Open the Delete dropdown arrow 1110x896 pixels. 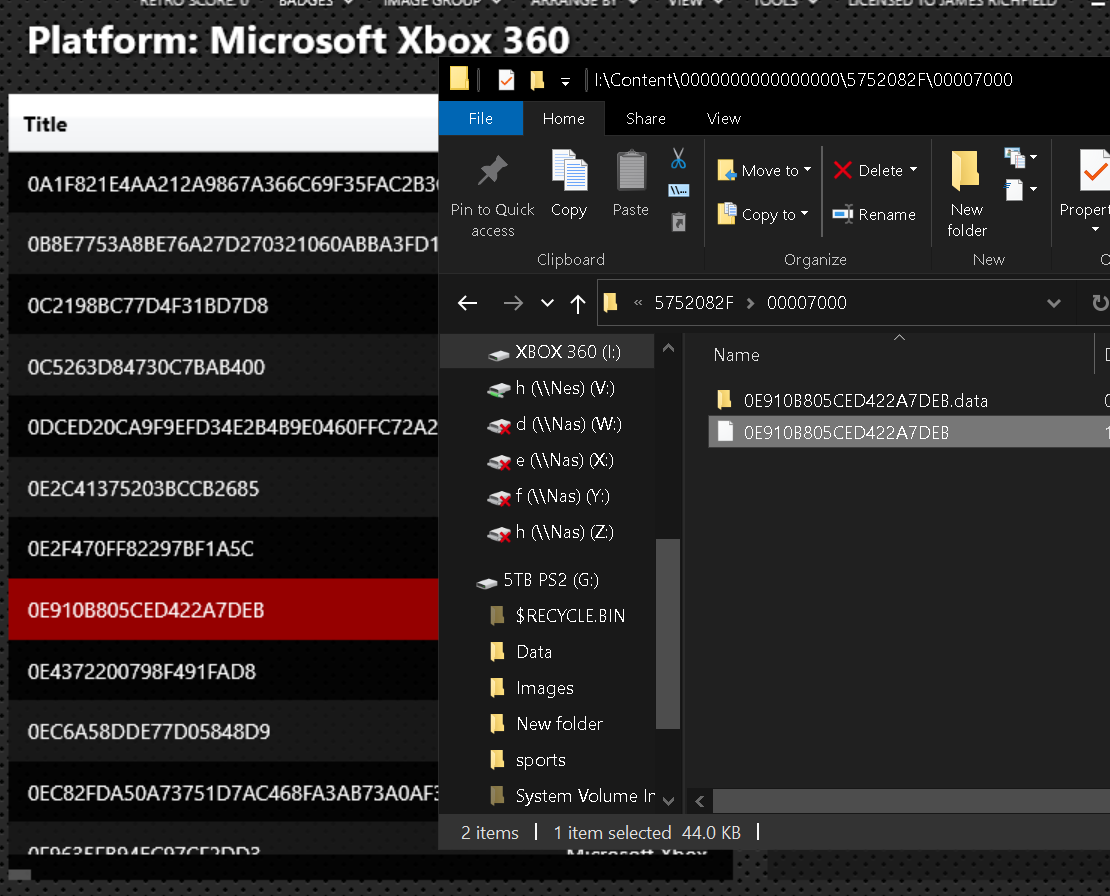click(x=913, y=170)
